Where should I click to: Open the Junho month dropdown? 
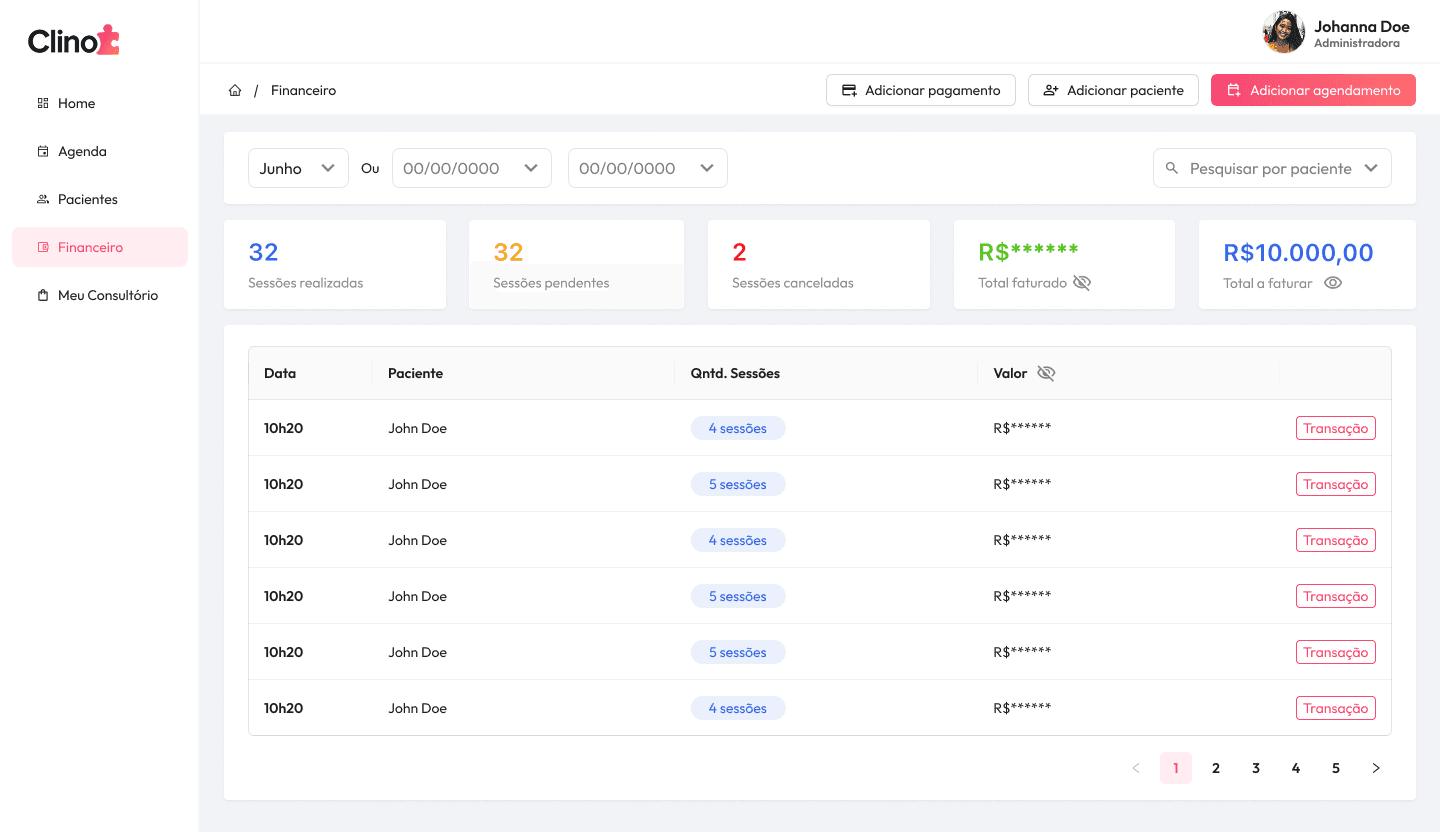[x=298, y=168]
